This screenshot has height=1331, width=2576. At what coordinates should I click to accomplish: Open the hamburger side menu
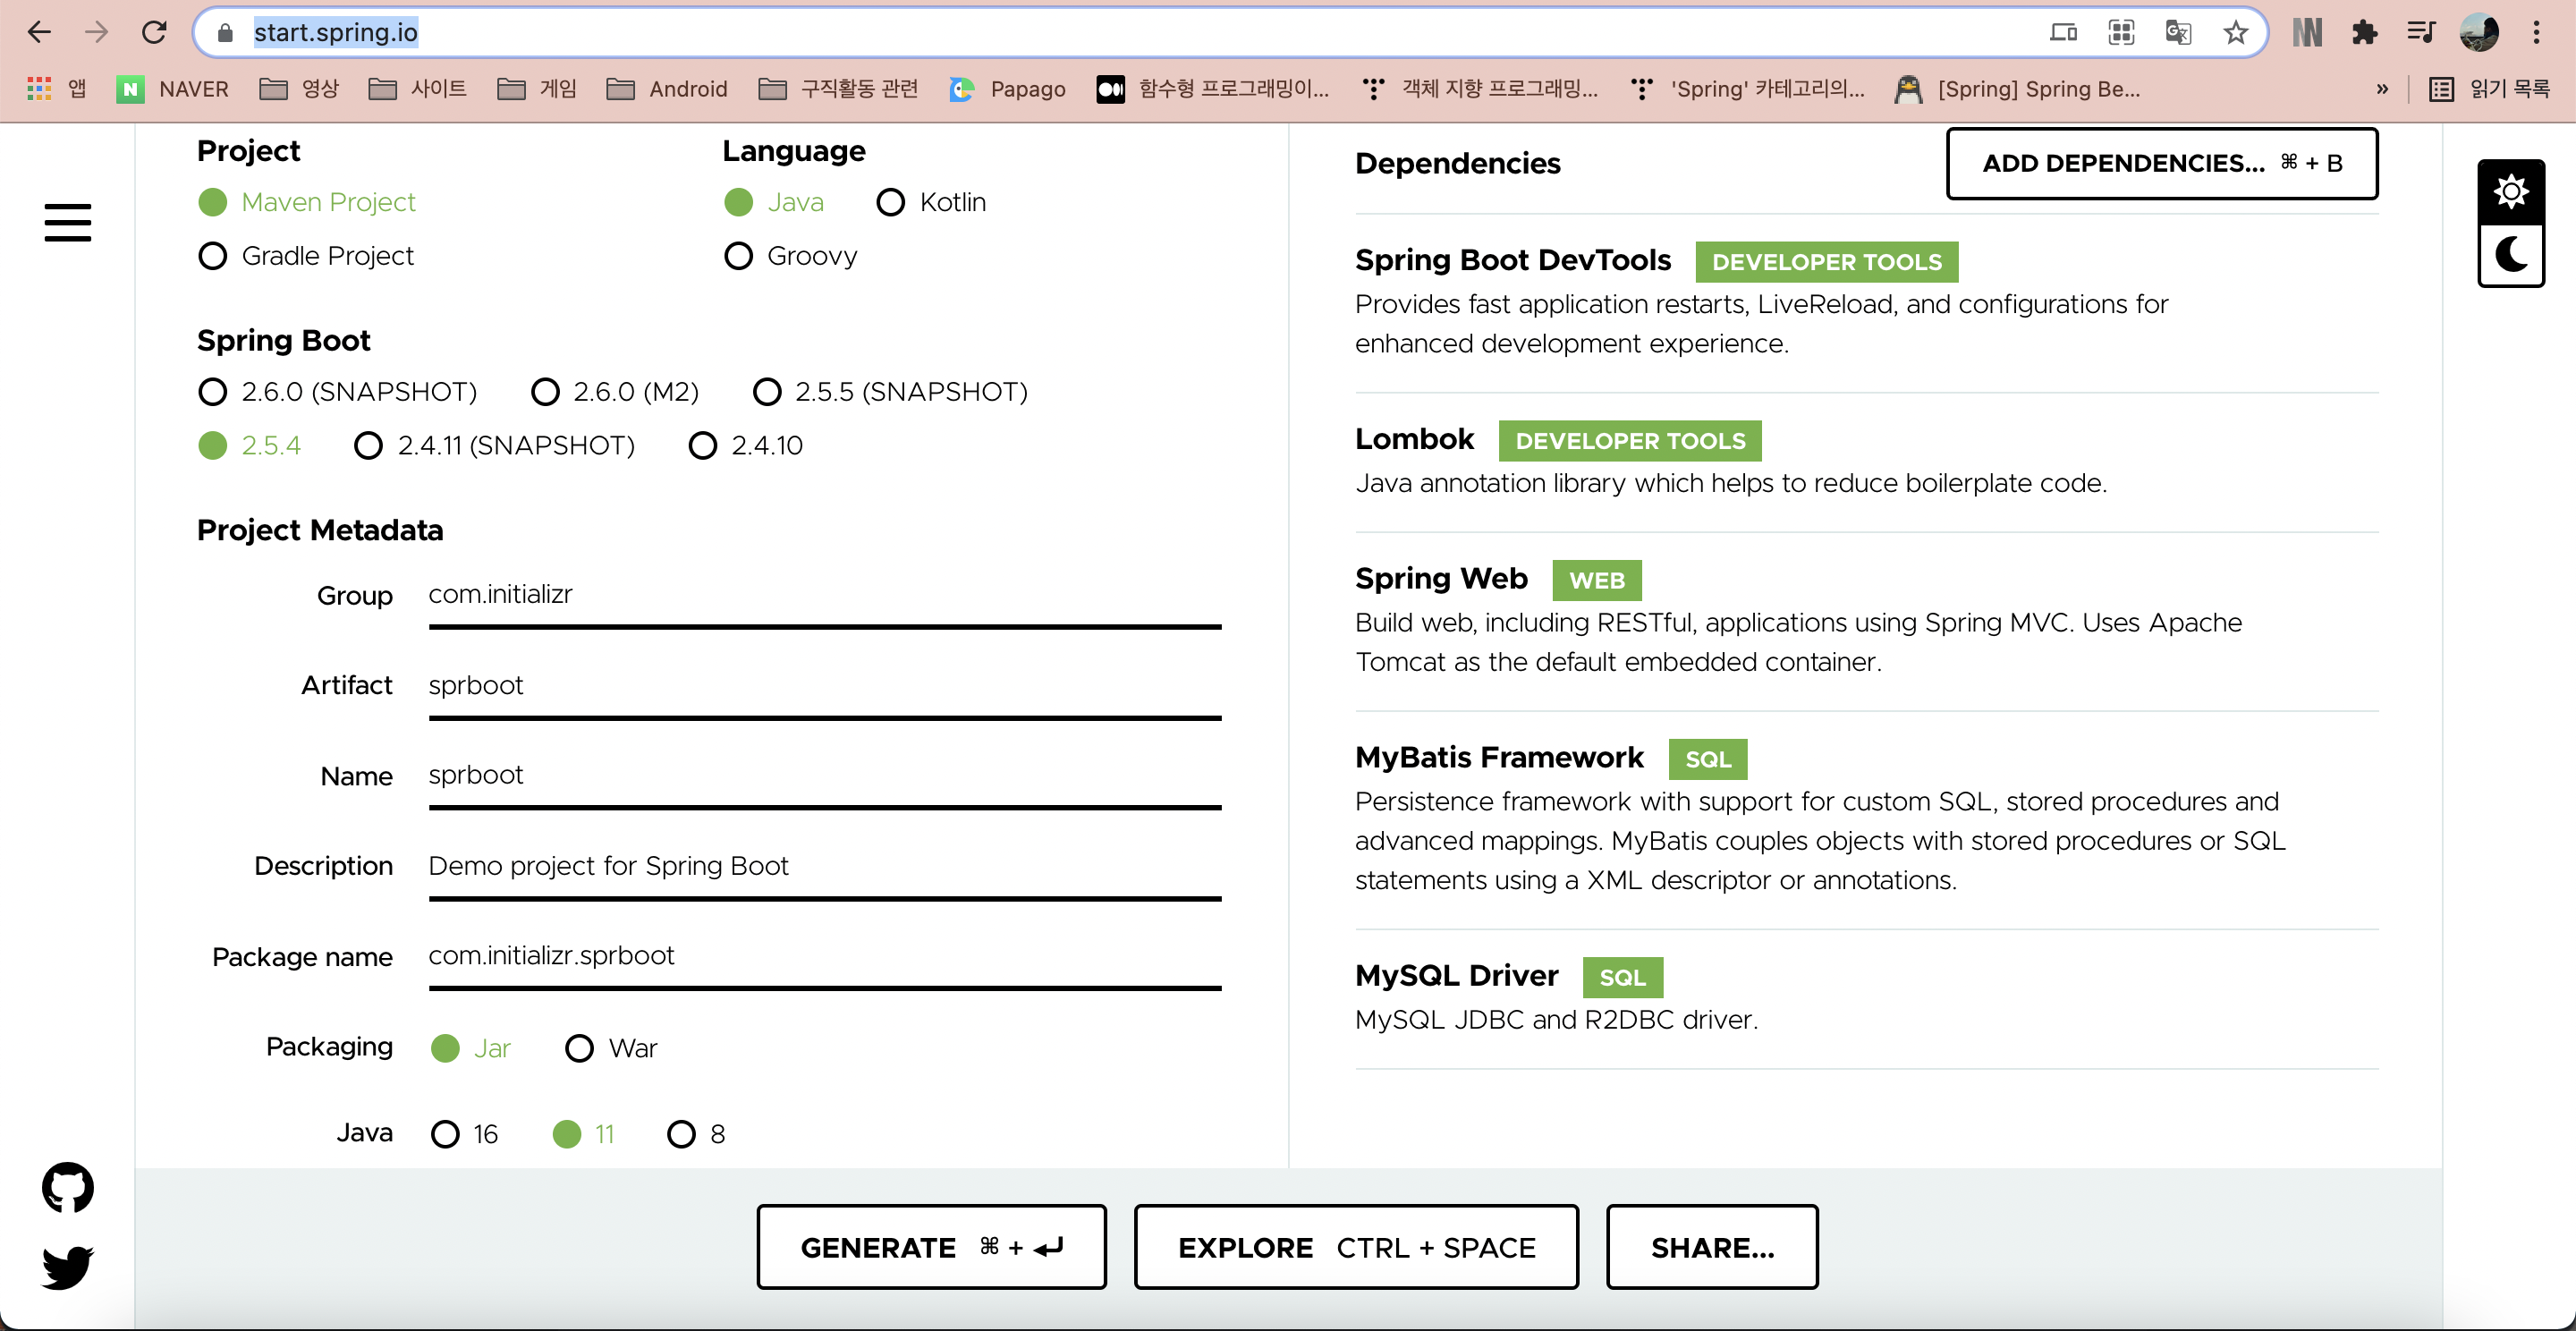coord(67,222)
